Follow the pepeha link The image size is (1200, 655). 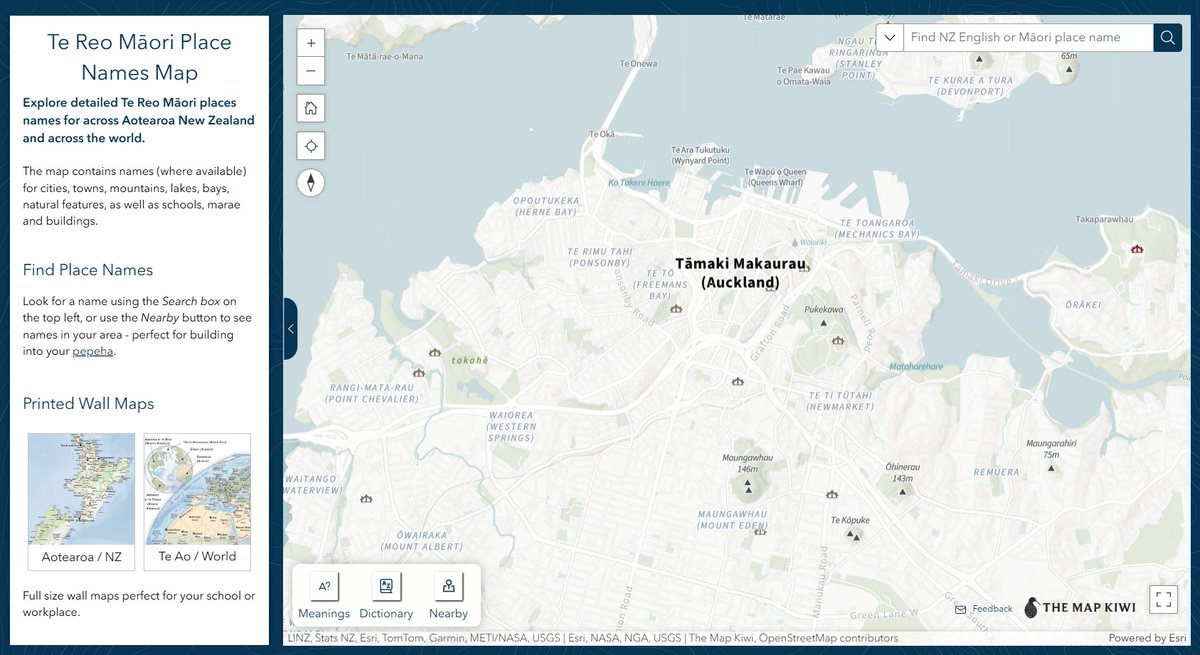[93, 350]
